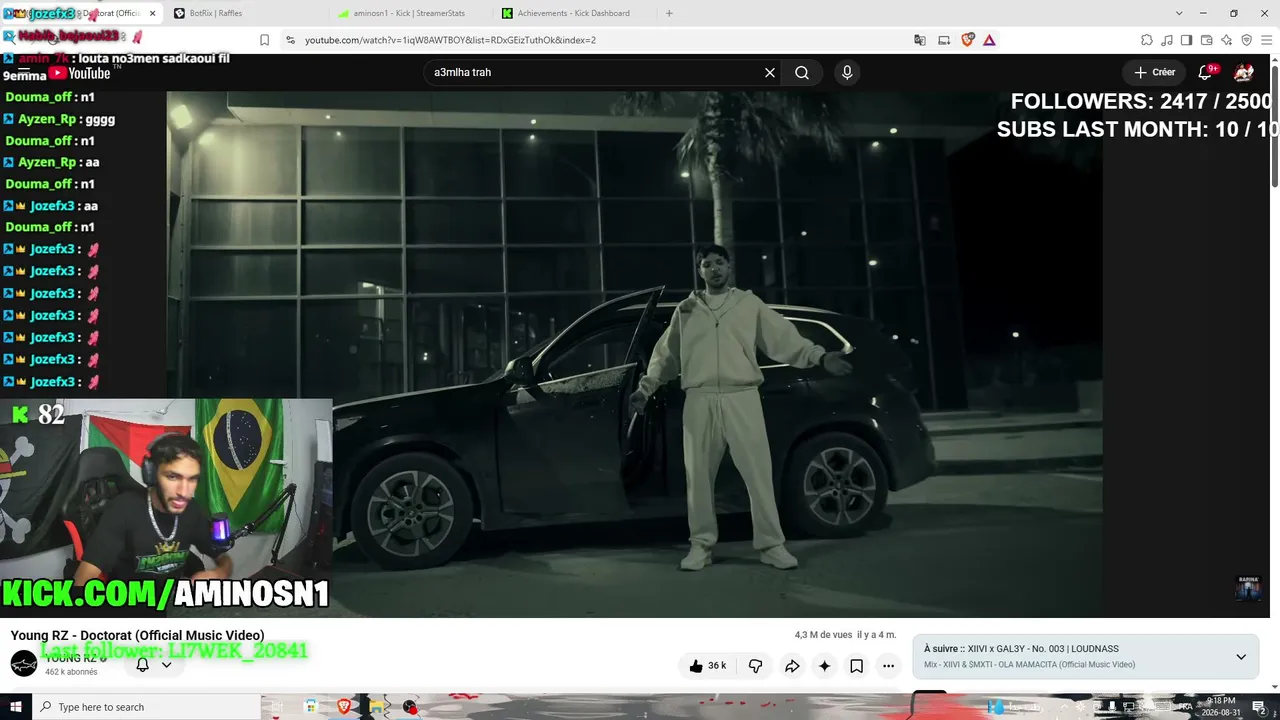Click the page translate icon in address bar

click(x=920, y=40)
